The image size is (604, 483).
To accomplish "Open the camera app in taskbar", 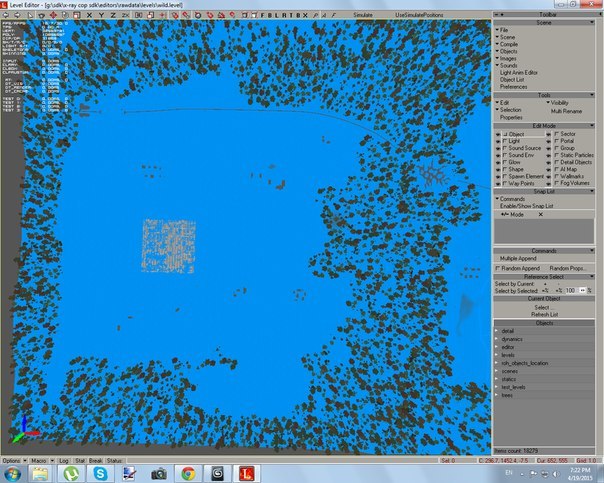I will [159, 473].
